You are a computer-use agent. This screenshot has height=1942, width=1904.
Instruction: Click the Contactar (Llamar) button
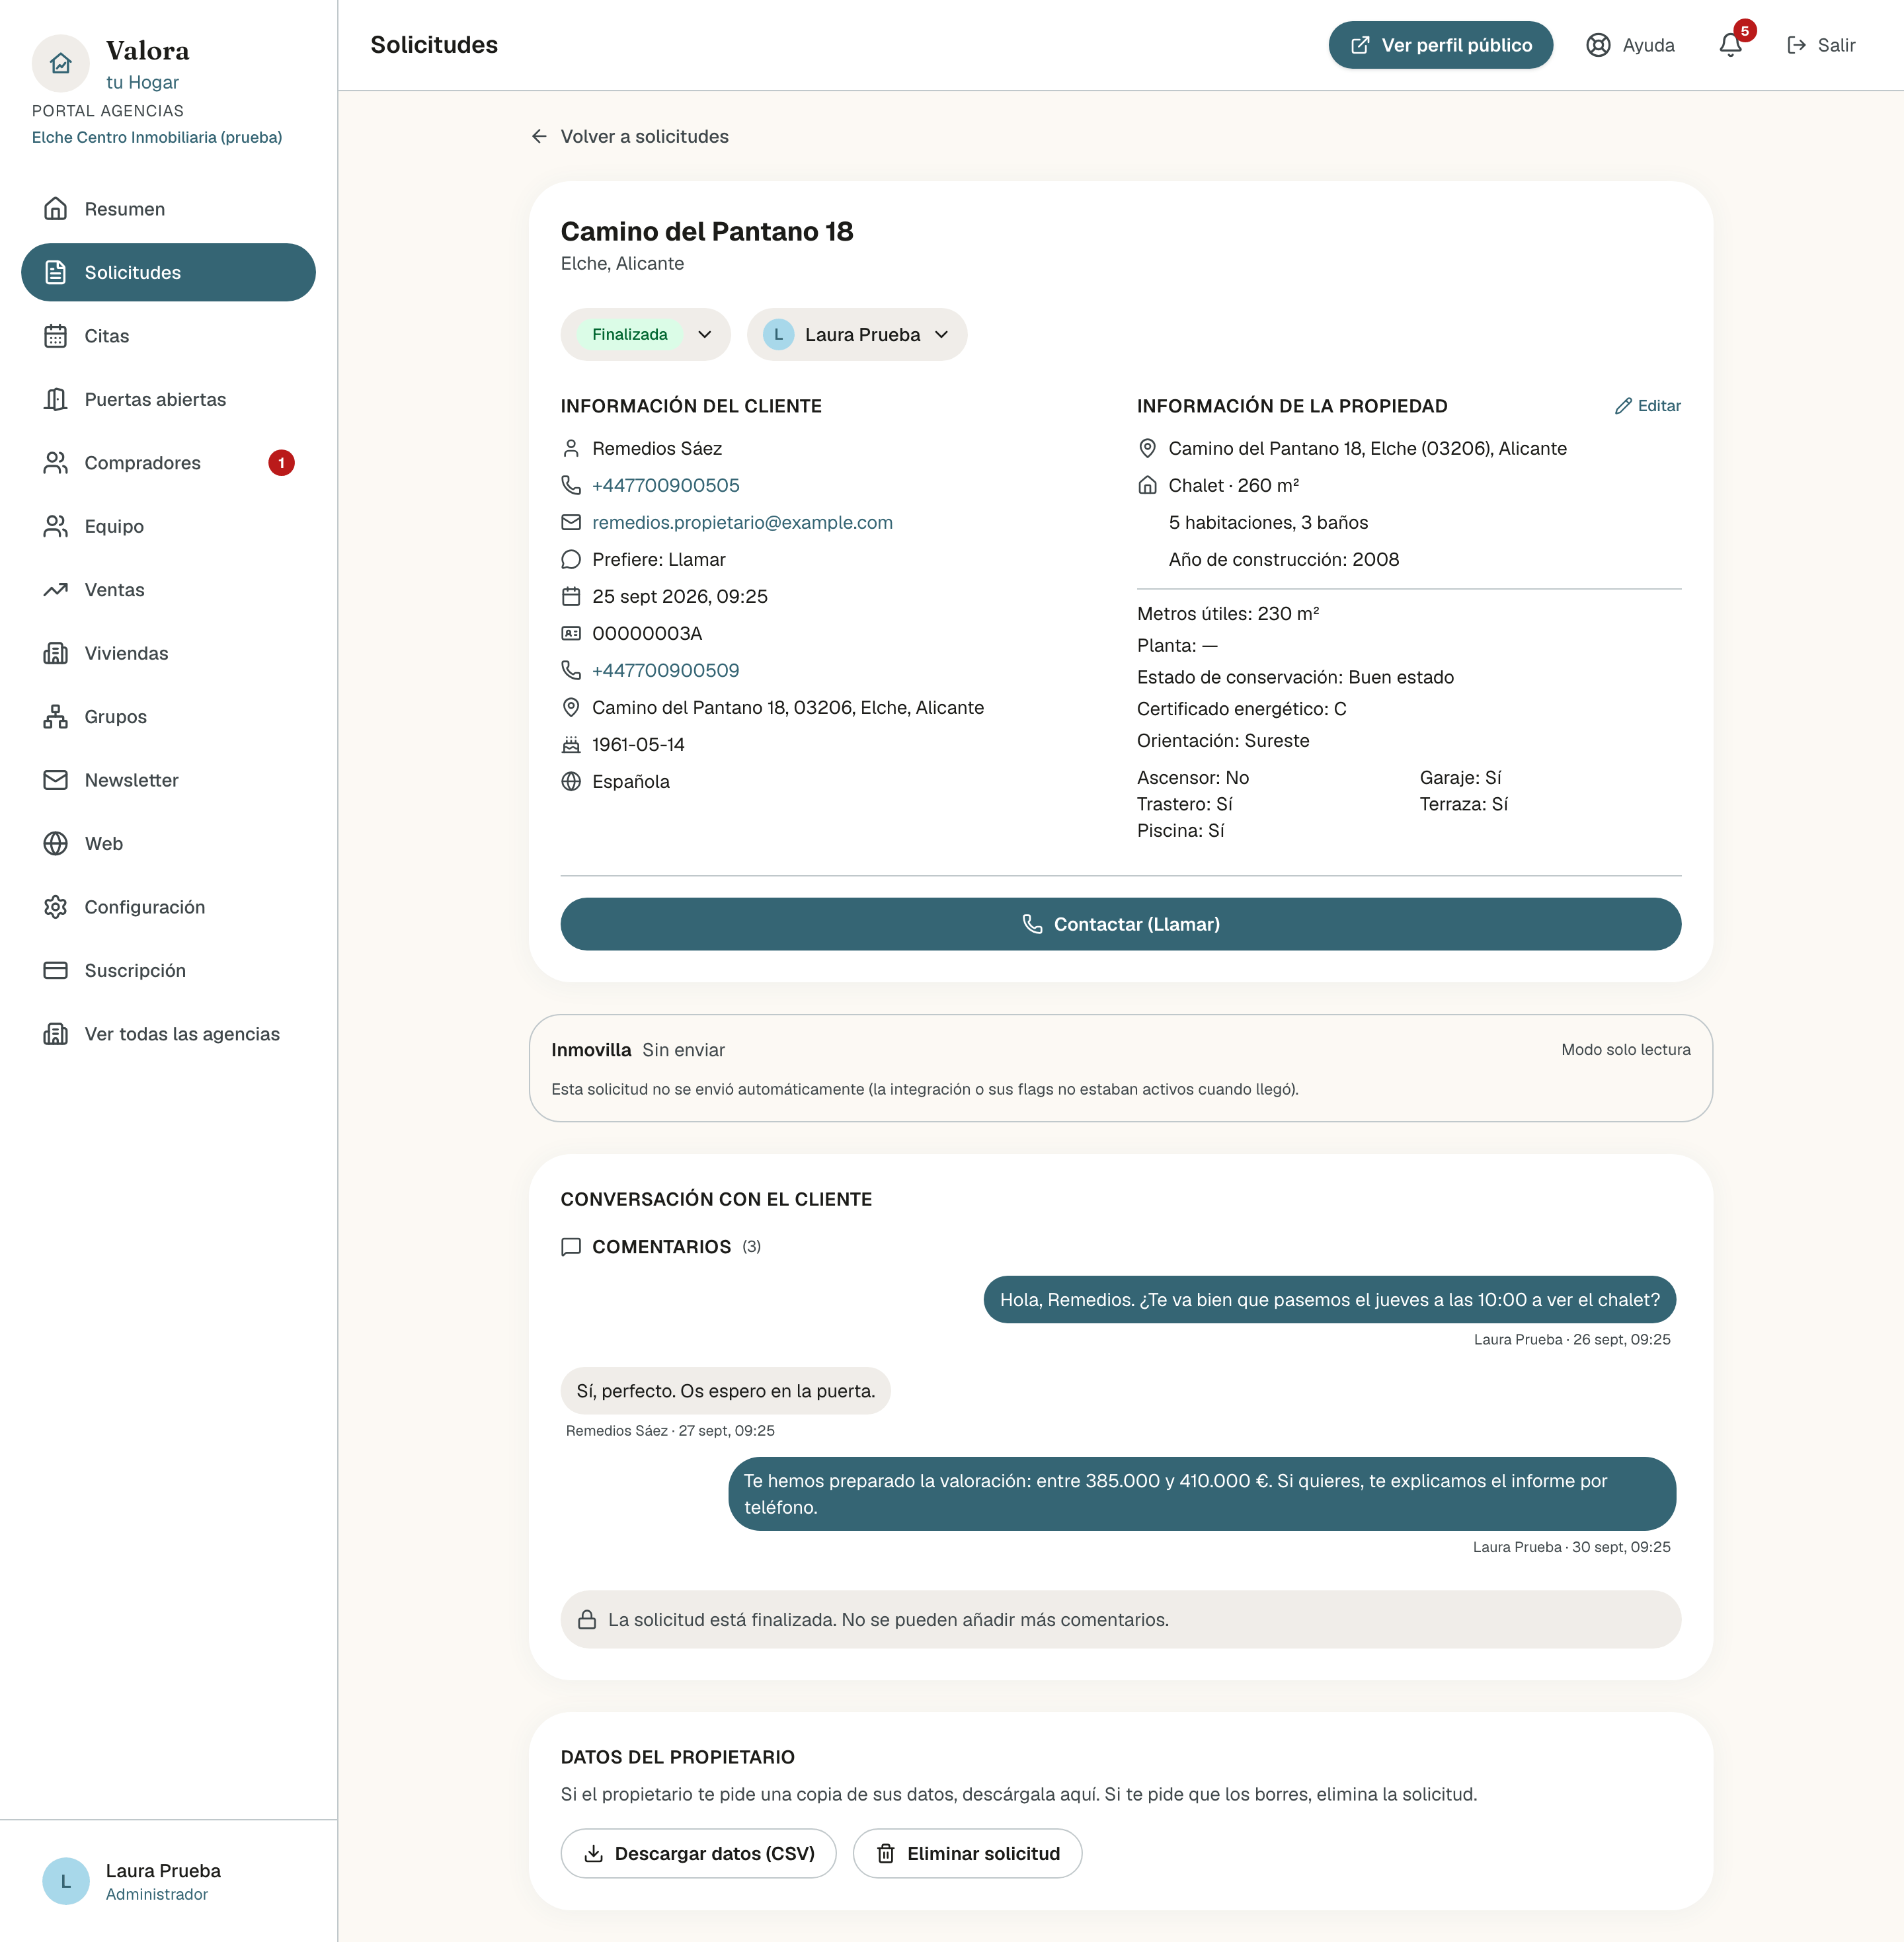[1121, 924]
